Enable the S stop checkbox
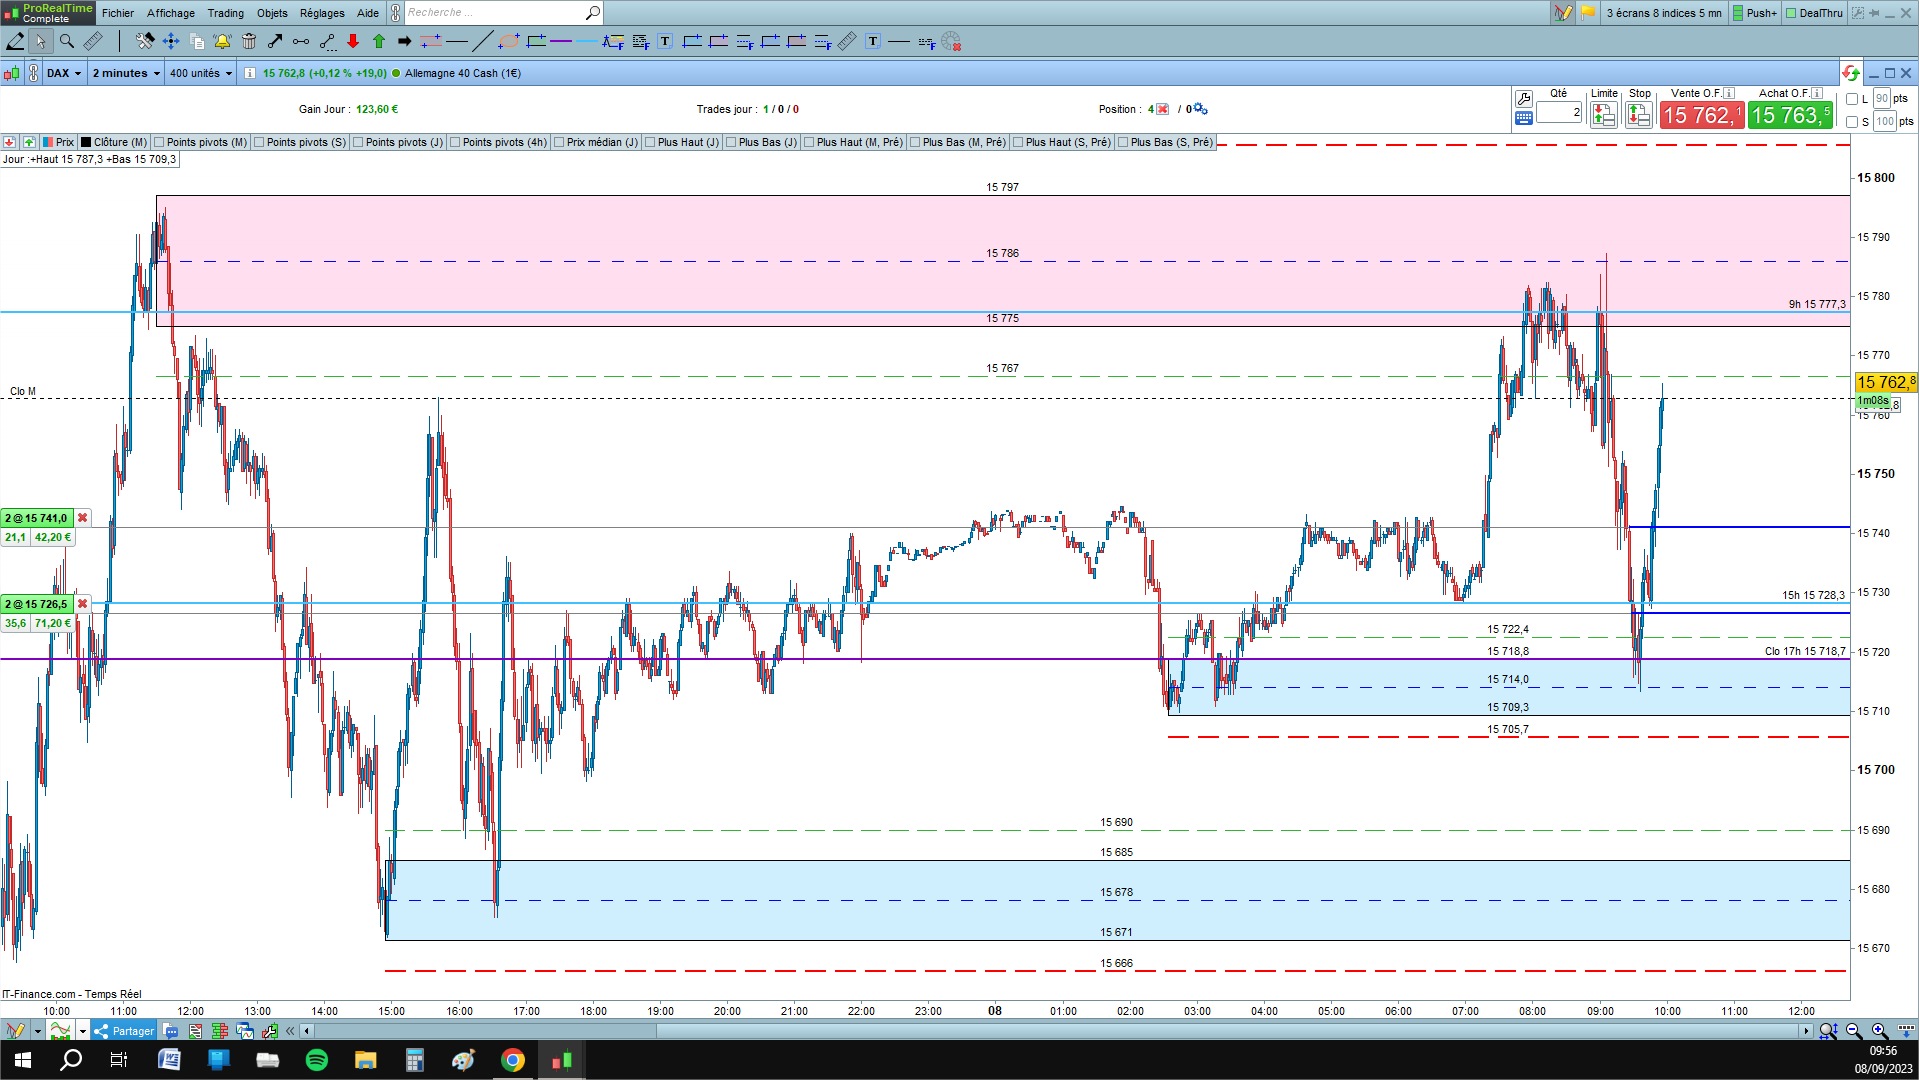Viewport: 1919px width, 1080px height. [x=1852, y=122]
